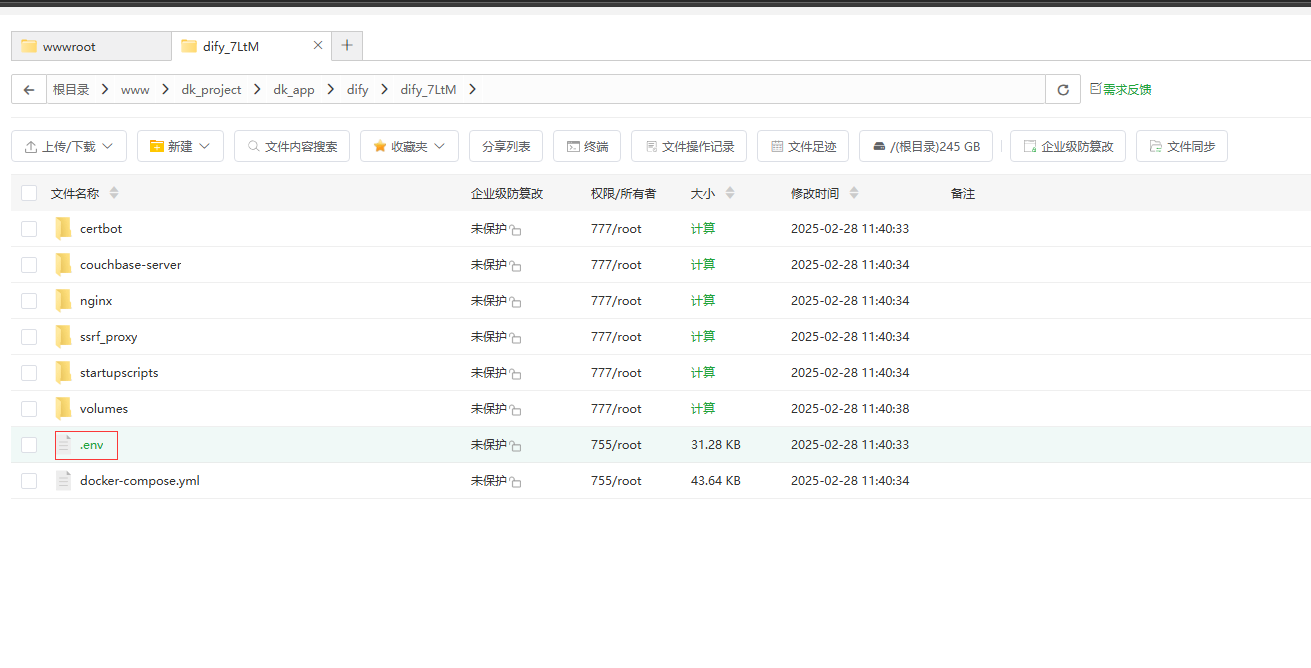Image resolution: width=1311 pixels, height=668 pixels.
Task: Click the 需求反馈 feedback link
Action: point(1121,89)
